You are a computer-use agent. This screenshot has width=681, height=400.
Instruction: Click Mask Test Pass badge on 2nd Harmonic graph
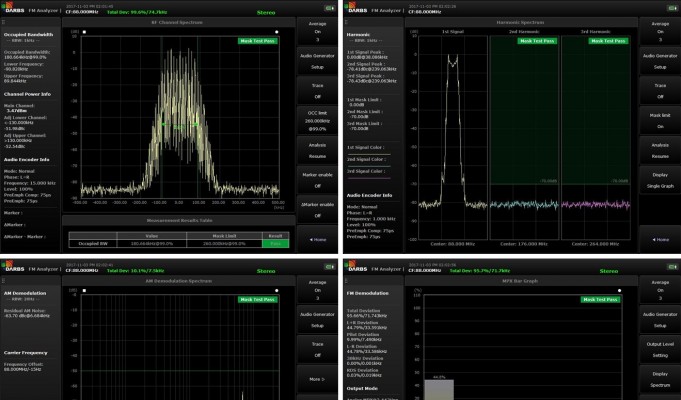538,41
